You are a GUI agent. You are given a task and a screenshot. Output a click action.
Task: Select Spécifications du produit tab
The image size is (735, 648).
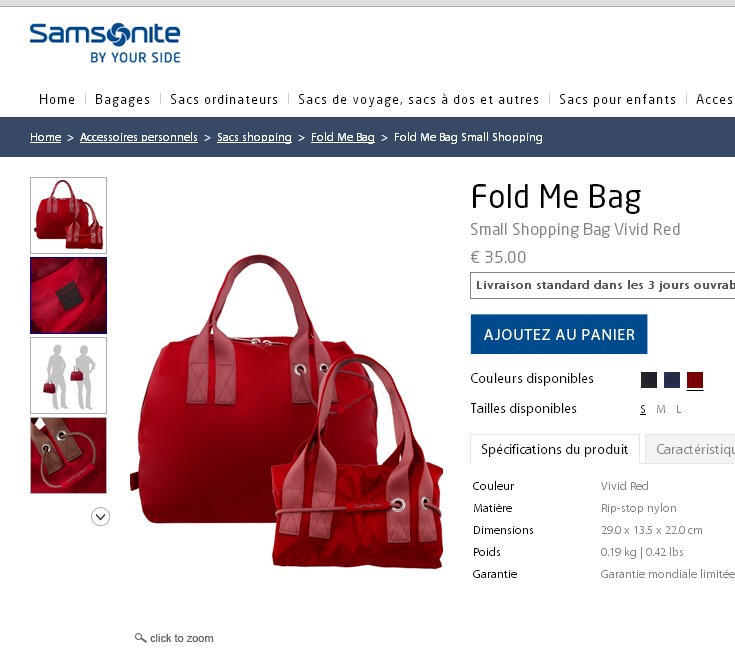(x=555, y=449)
